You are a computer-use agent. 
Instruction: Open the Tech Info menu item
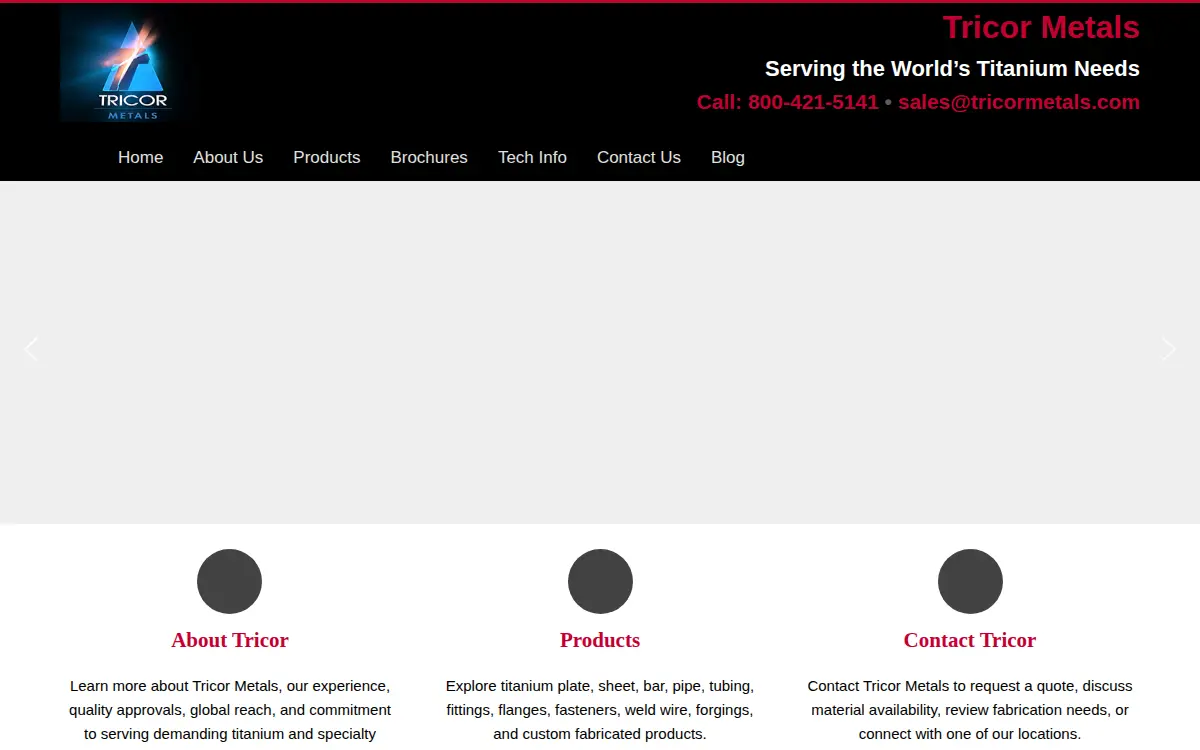[532, 157]
